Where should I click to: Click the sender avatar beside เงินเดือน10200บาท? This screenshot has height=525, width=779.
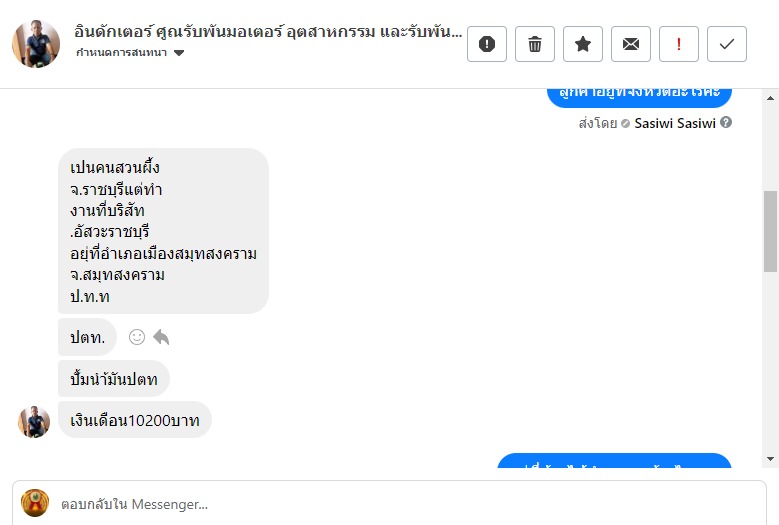click(x=34, y=421)
